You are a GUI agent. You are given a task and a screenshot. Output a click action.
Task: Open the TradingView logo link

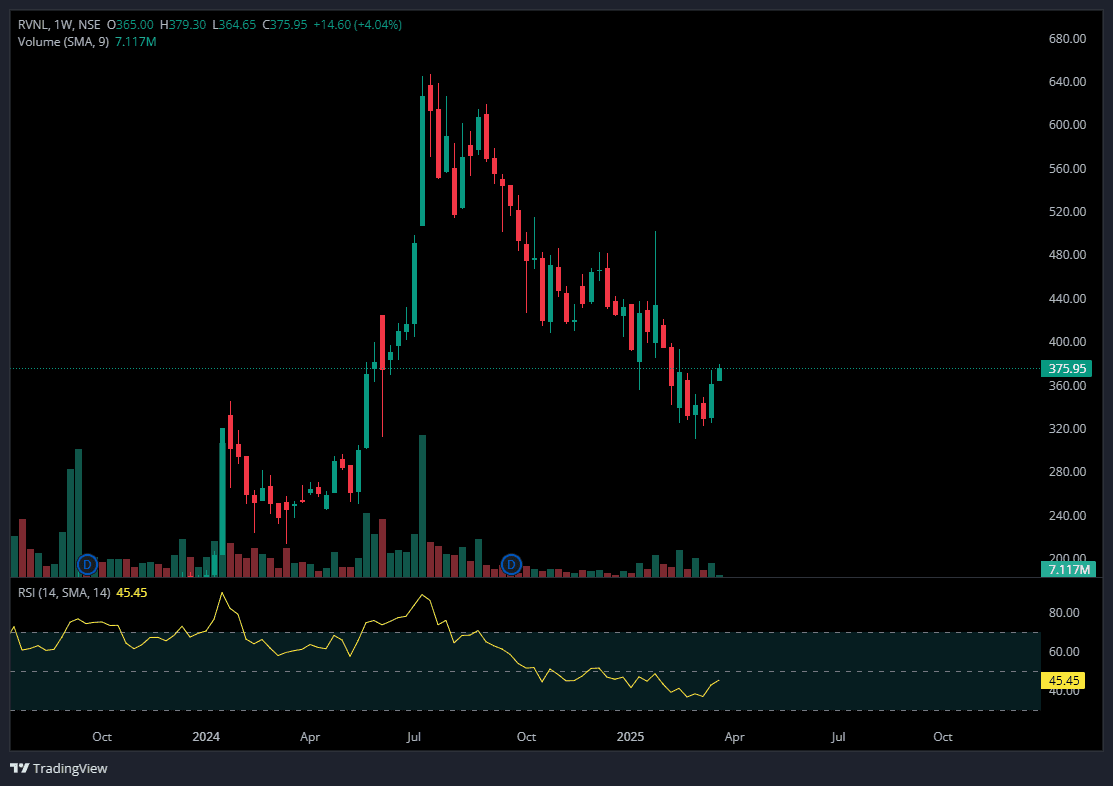click(59, 768)
